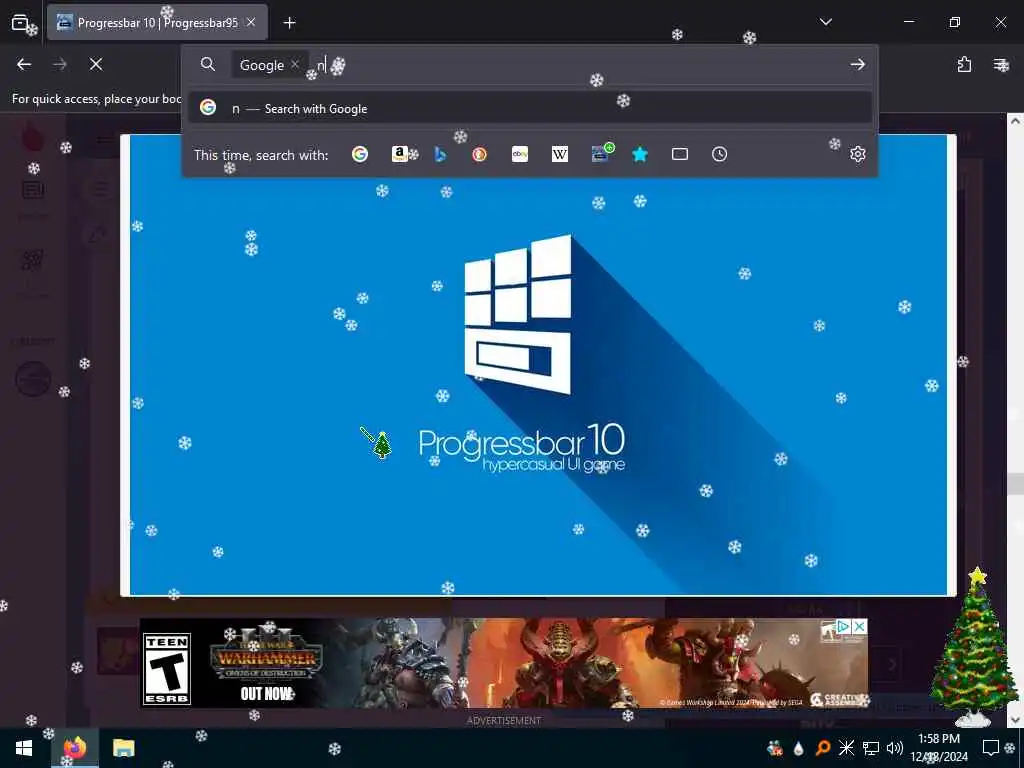Search with DuckDuckGo engine icon
1024x768 pixels.
(479, 154)
